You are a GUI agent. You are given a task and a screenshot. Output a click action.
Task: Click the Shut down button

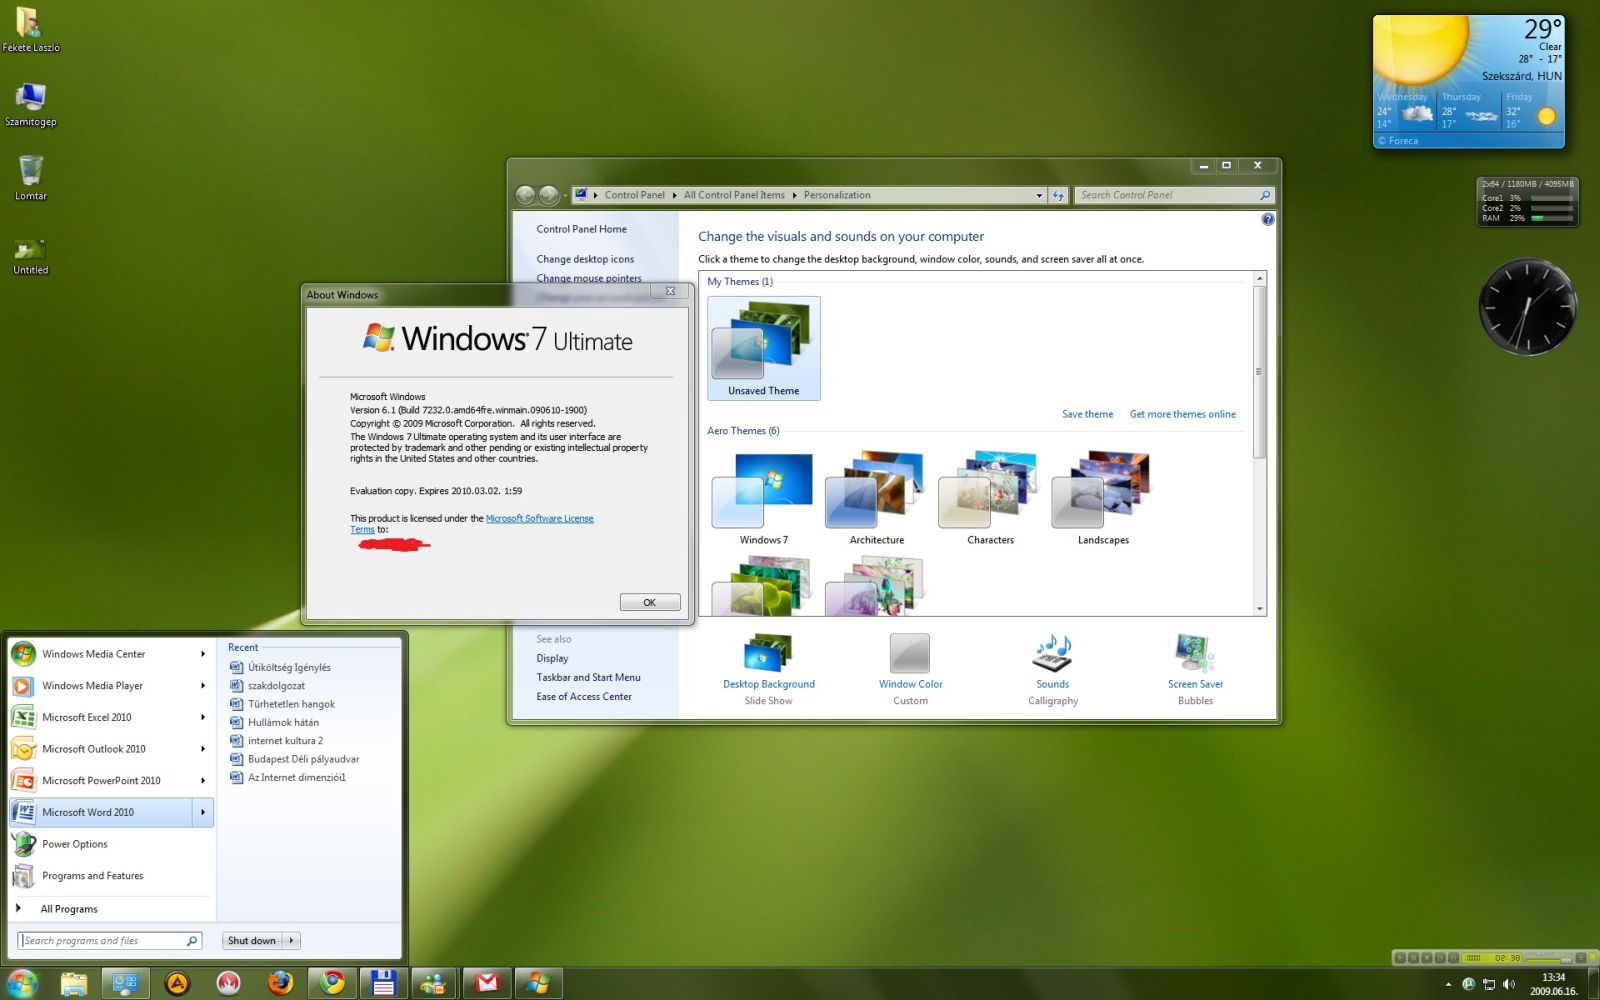252,941
